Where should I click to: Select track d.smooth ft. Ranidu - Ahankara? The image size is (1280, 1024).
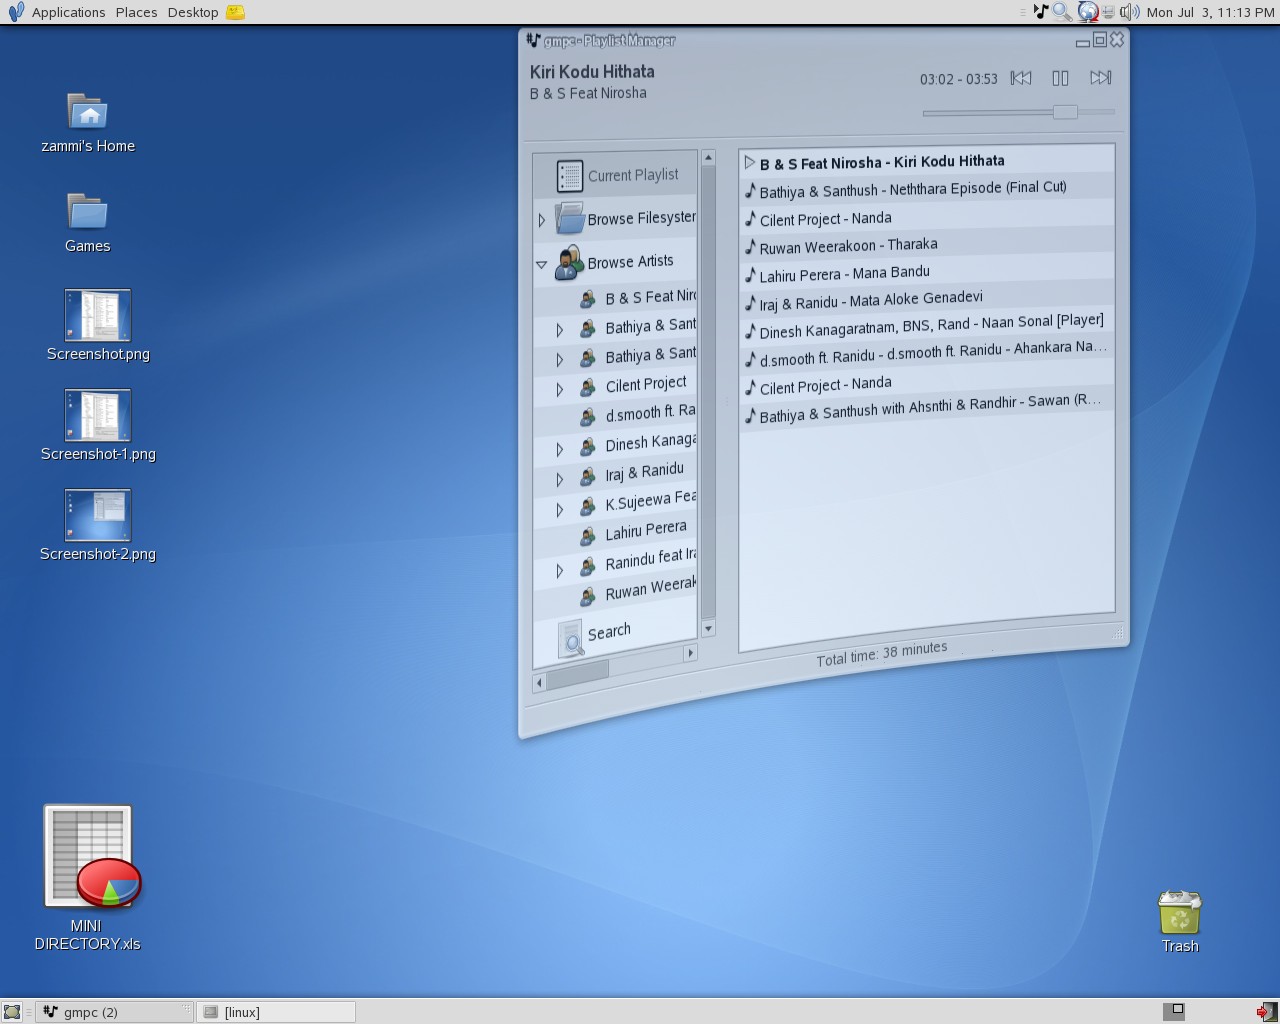pyautogui.click(x=927, y=353)
